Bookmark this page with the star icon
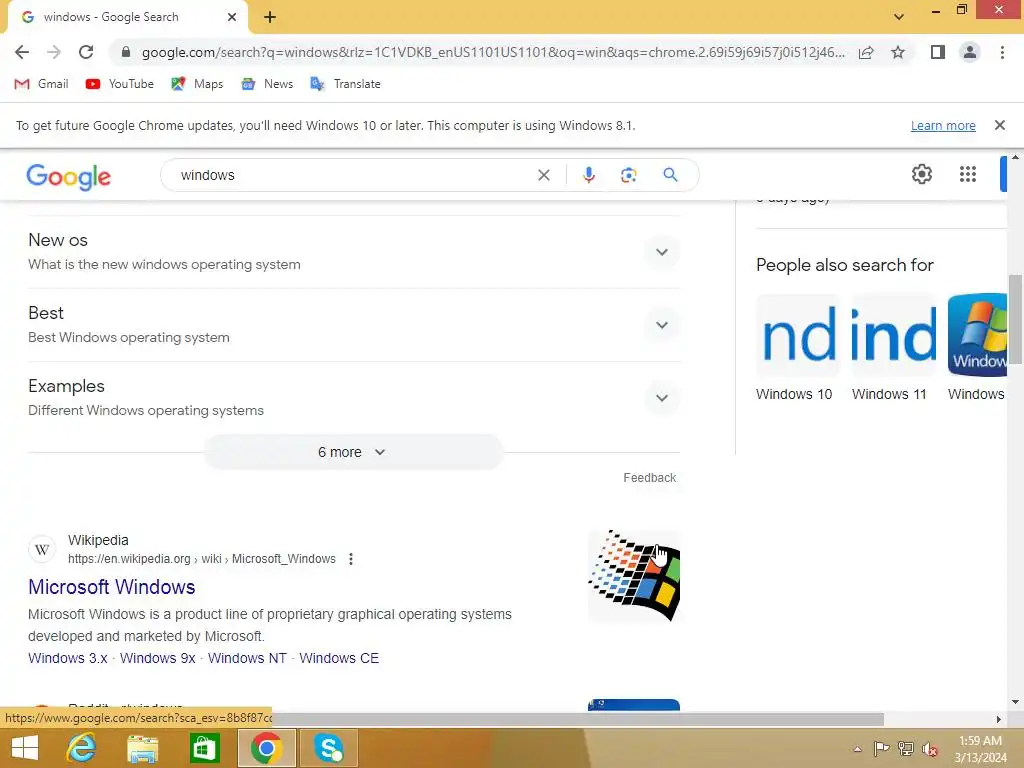The height and width of the screenshot is (768, 1024). (898, 52)
